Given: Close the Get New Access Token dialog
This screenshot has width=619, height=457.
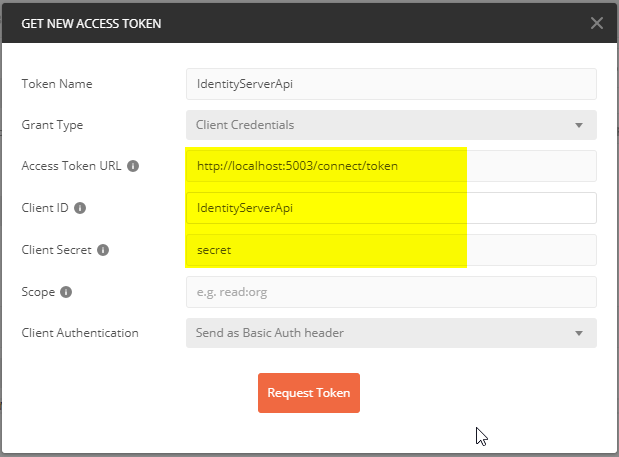Looking at the screenshot, I should 596,23.
